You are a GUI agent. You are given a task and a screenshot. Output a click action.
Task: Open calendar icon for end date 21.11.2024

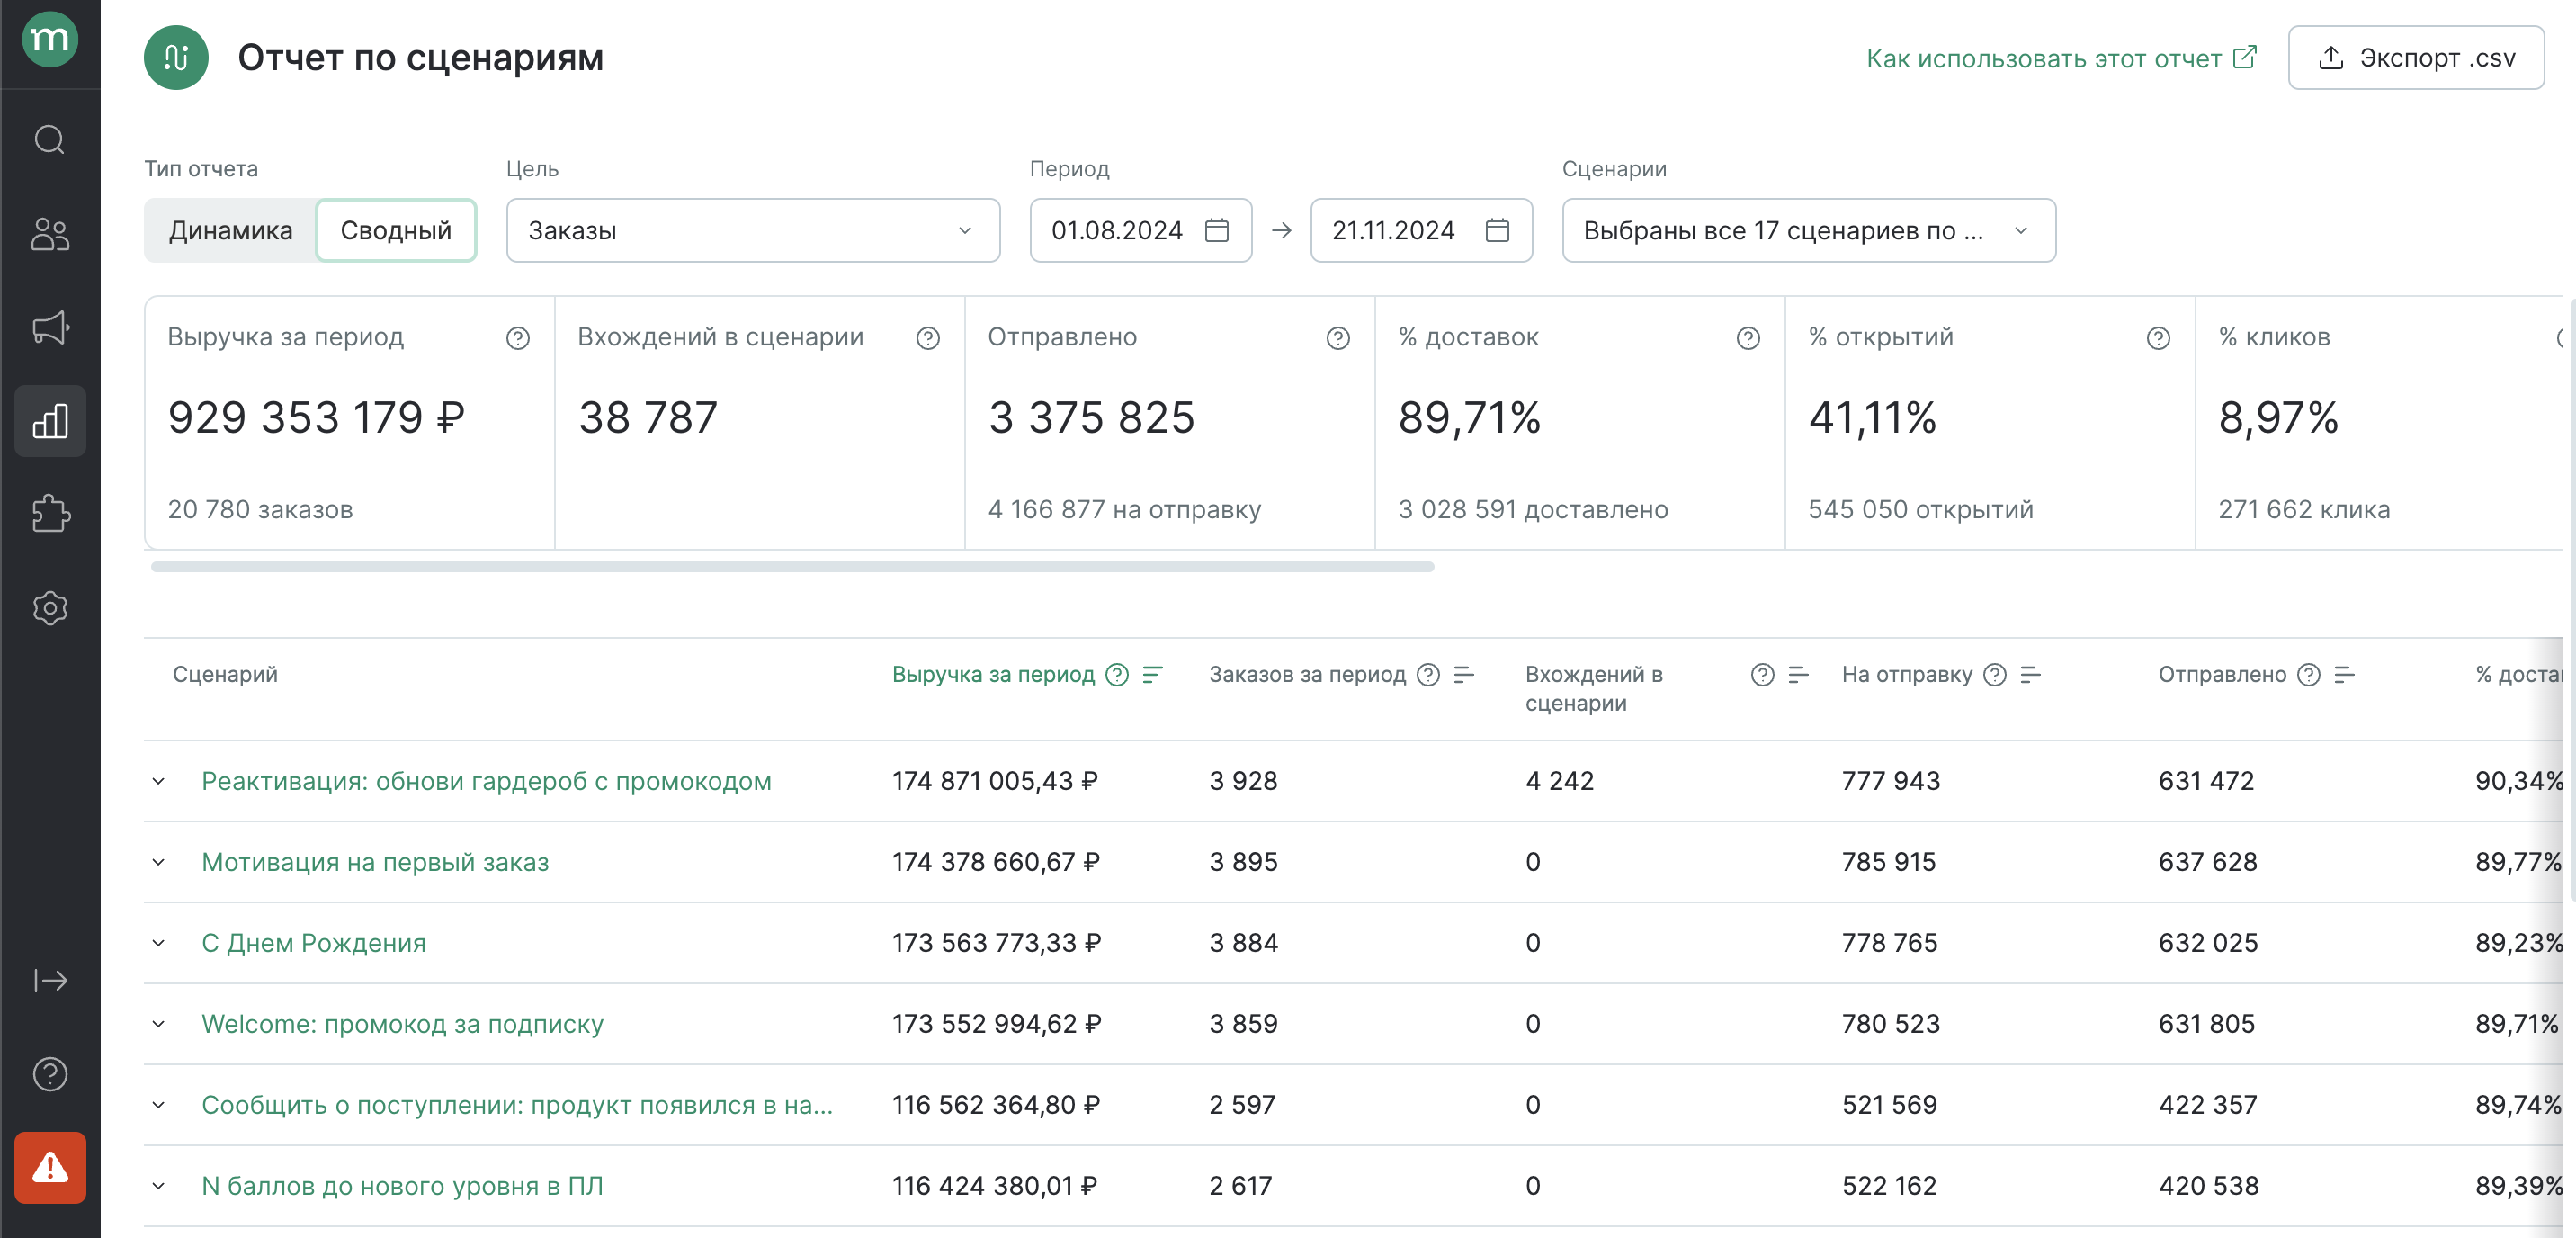pos(1497,230)
